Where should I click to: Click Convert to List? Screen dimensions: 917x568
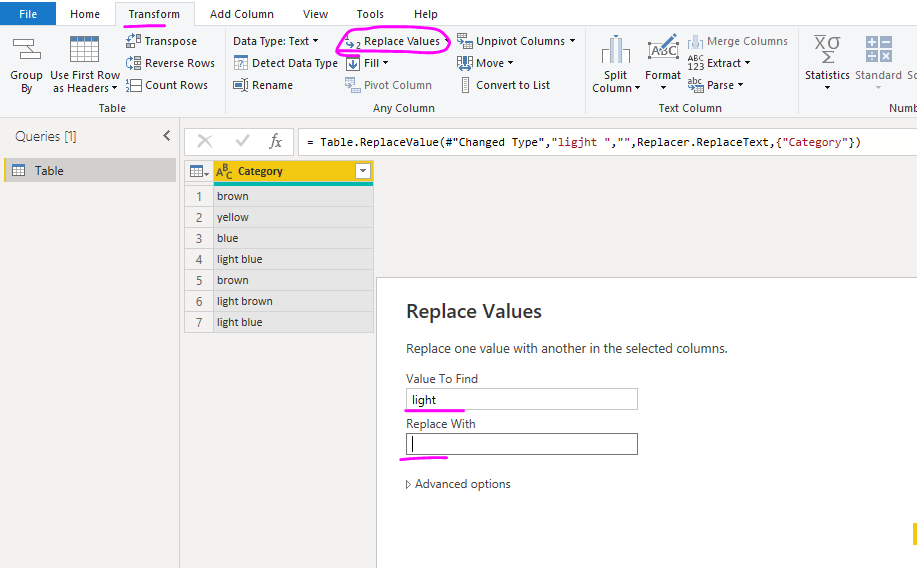504,85
